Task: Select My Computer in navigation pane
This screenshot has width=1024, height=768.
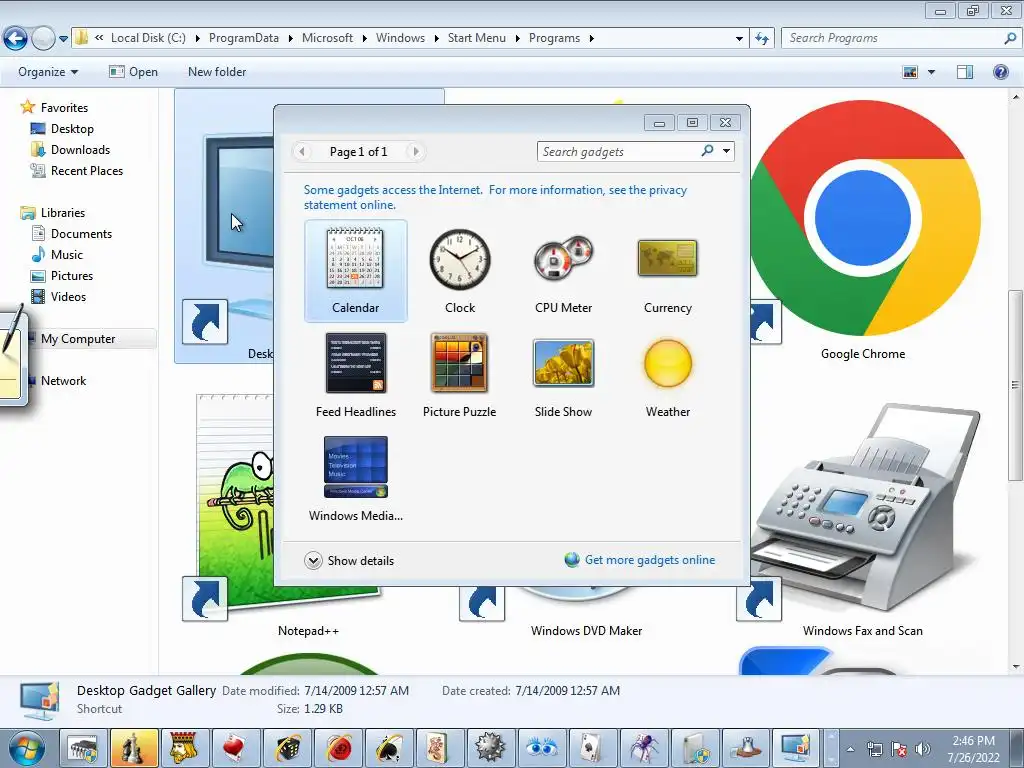Action: (x=78, y=338)
